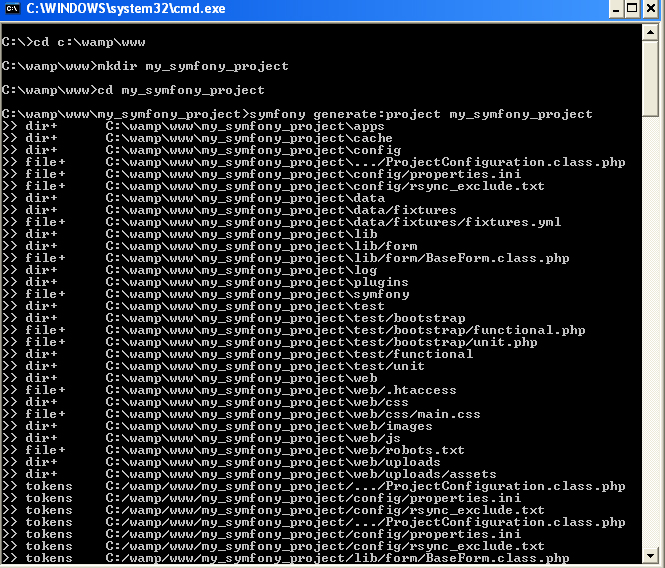Click the dir+ line ending in \lib
This screenshot has height=568, width=665.
pos(190,234)
